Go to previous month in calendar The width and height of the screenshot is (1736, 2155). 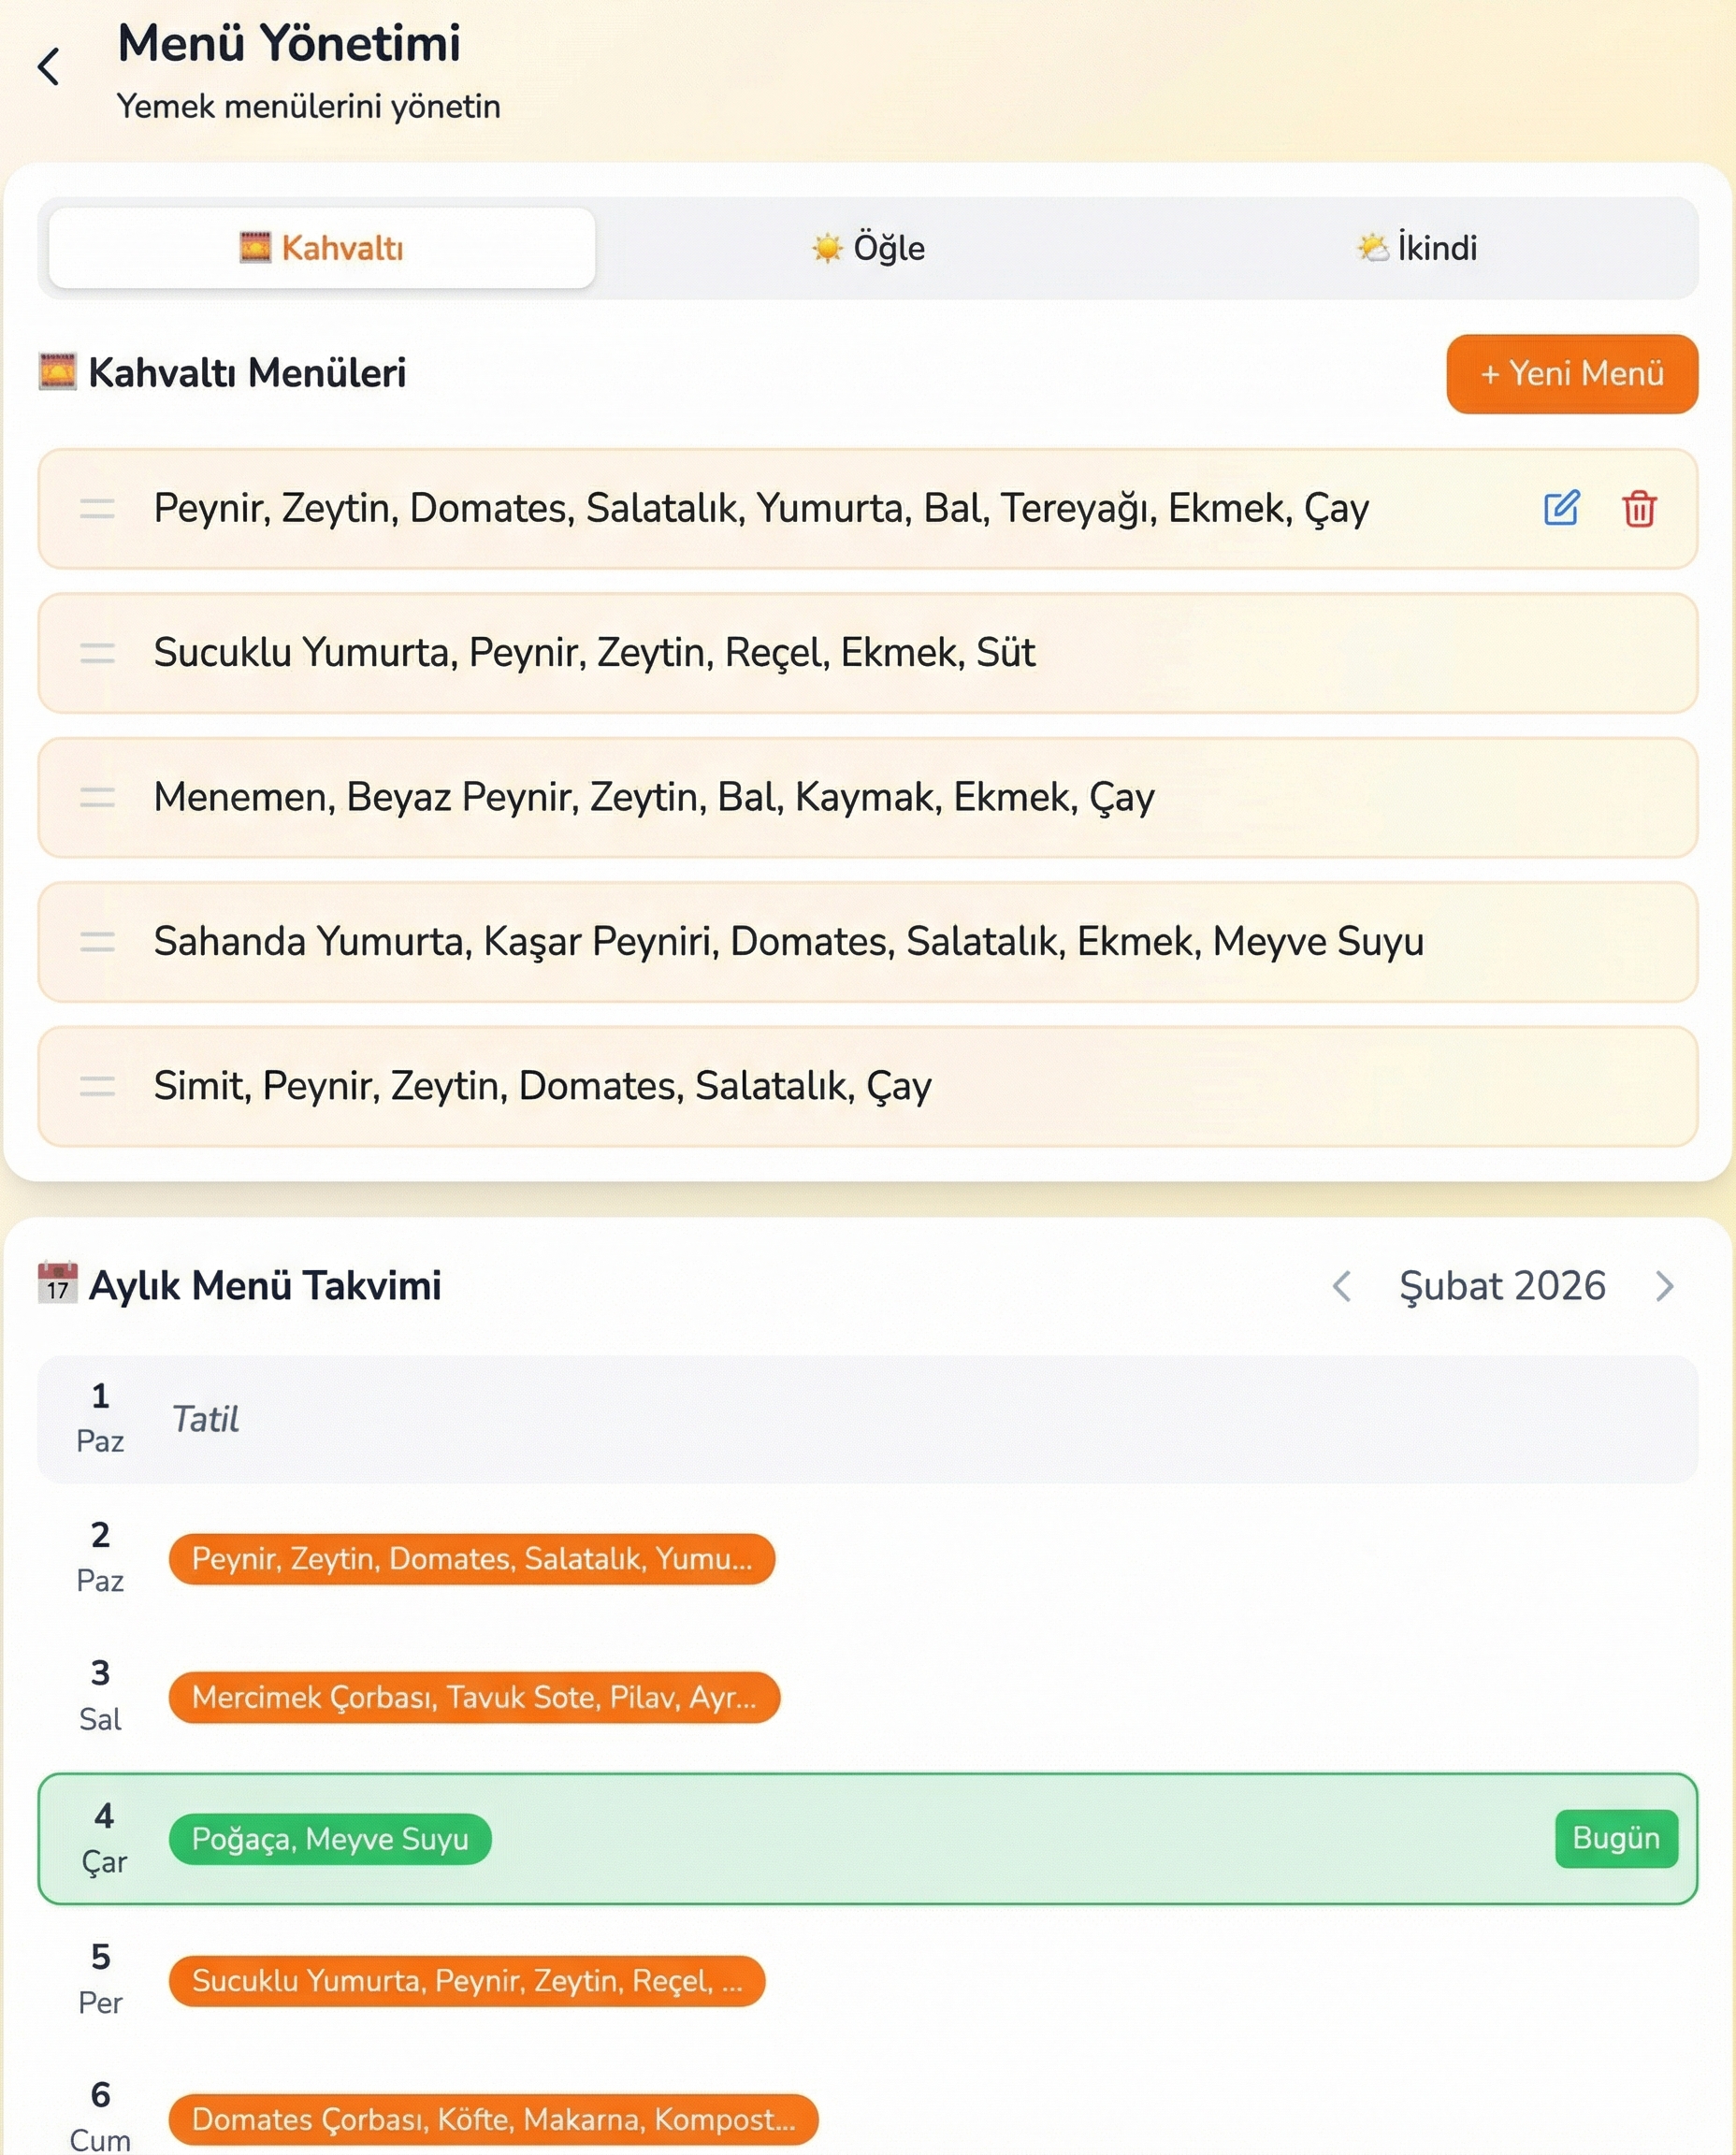click(1342, 1286)
